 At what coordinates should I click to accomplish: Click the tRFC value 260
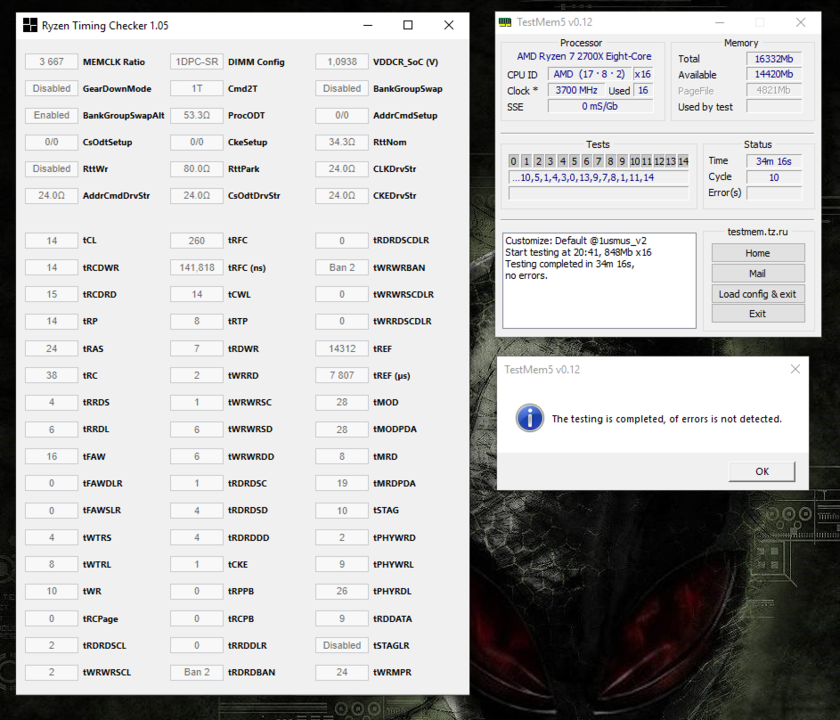click(x=197, y=241)
